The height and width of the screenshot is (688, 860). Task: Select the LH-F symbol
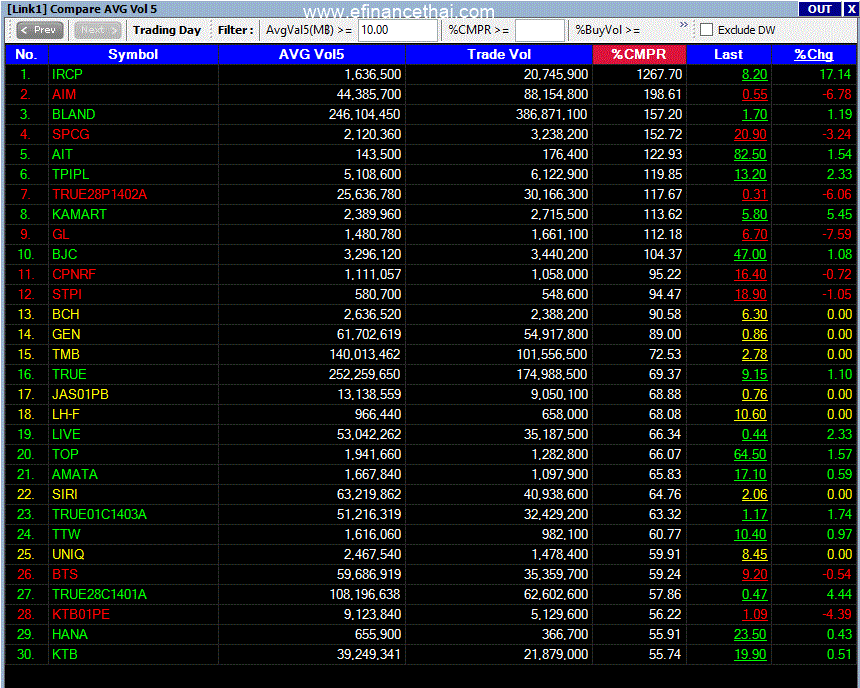65,415
